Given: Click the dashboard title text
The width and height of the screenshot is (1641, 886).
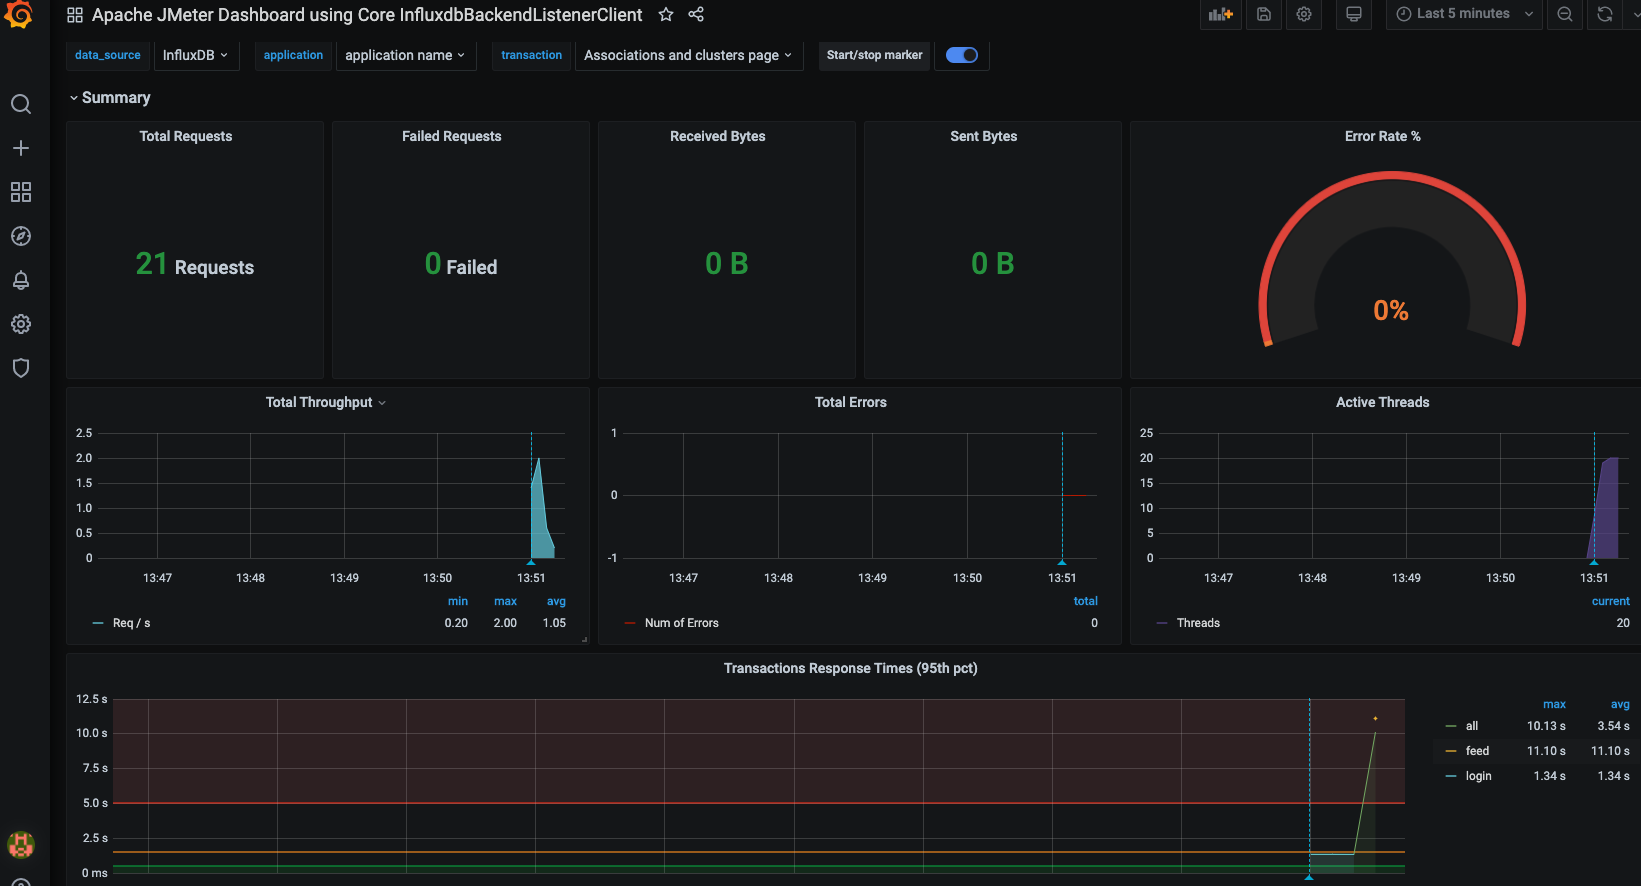Looking at the screenshot, I should click(367, 15).
